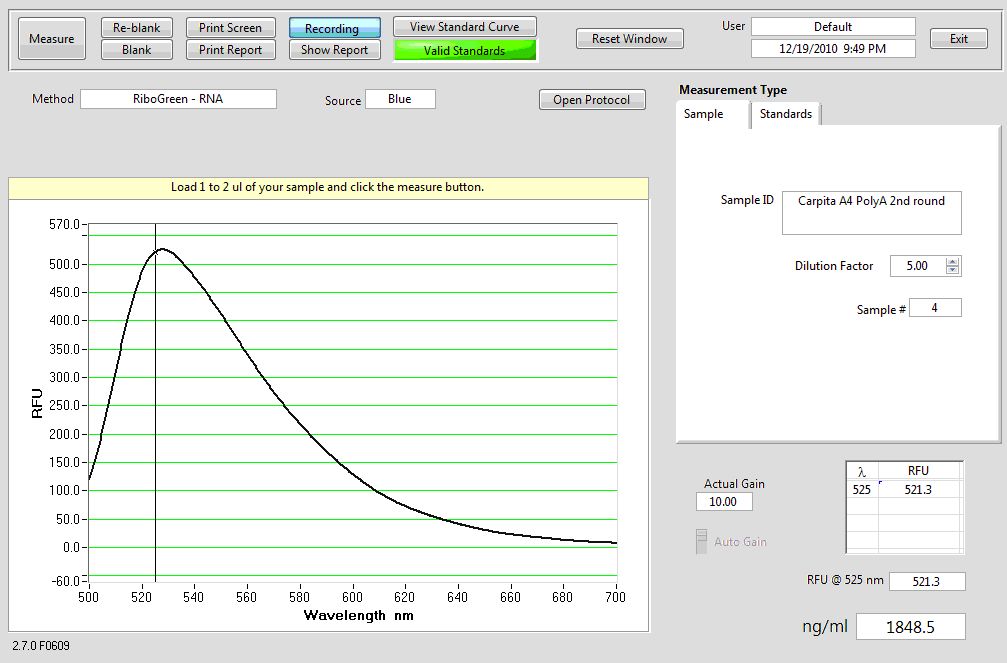Click the 500 x-axis start label

[89, 597]
